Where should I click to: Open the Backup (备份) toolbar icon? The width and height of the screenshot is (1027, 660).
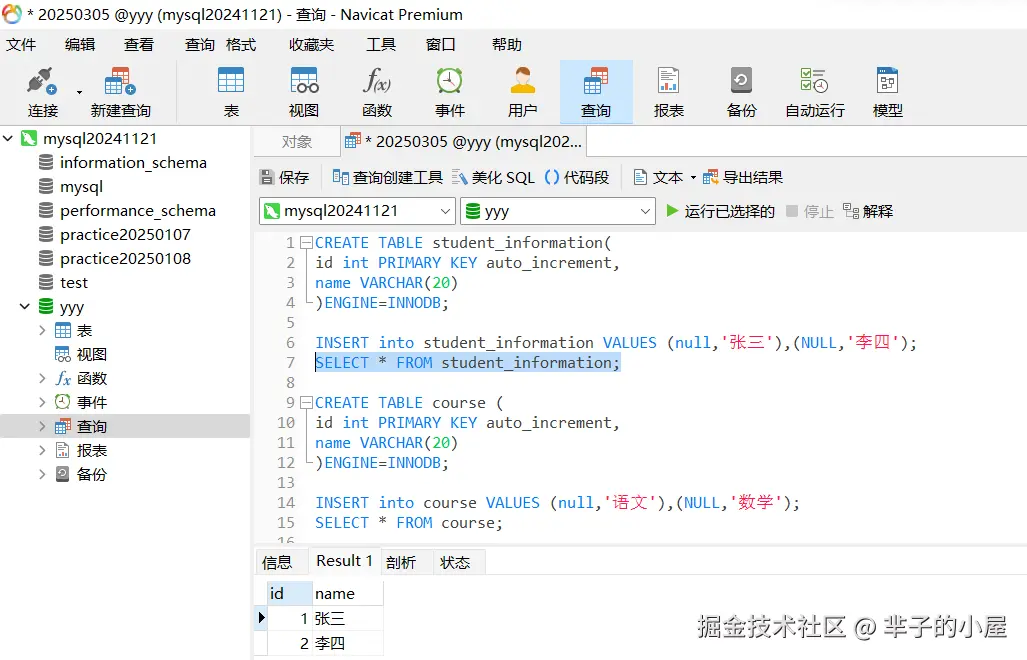(x=741, y=92)
